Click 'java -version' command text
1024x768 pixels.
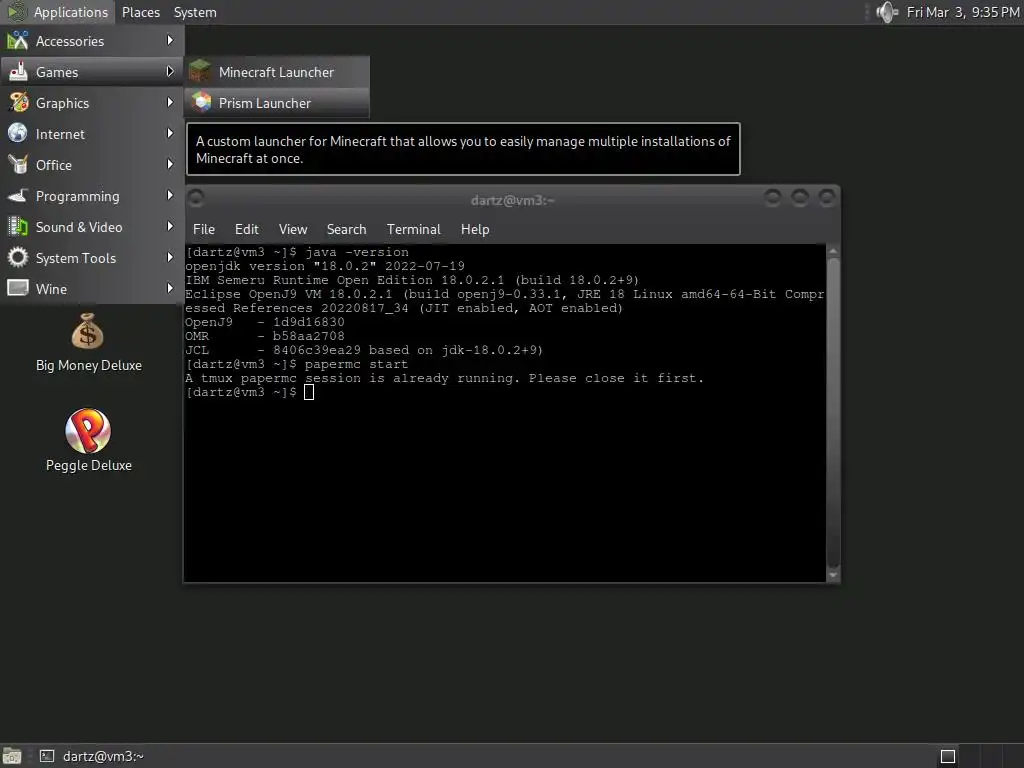click(x=357, y=252)
